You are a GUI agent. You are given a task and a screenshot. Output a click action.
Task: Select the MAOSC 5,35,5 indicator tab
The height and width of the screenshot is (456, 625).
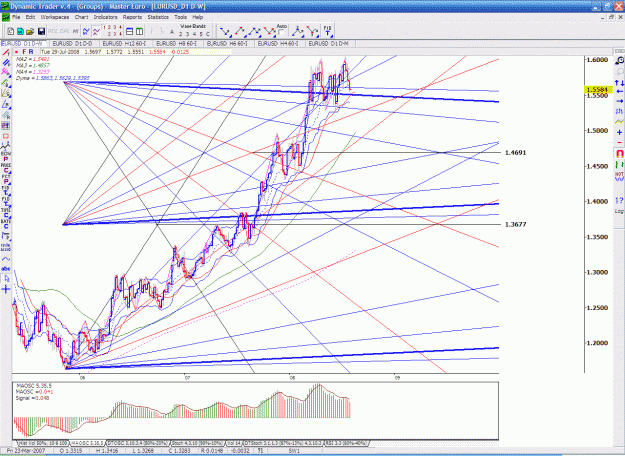point(88,443)
